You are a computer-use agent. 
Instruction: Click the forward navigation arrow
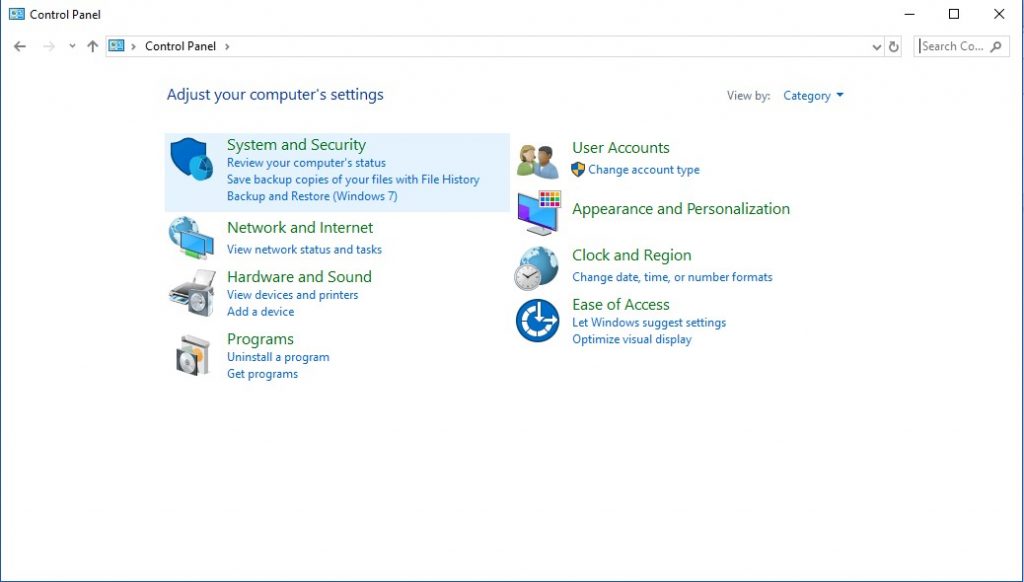[x=49, y=46]
